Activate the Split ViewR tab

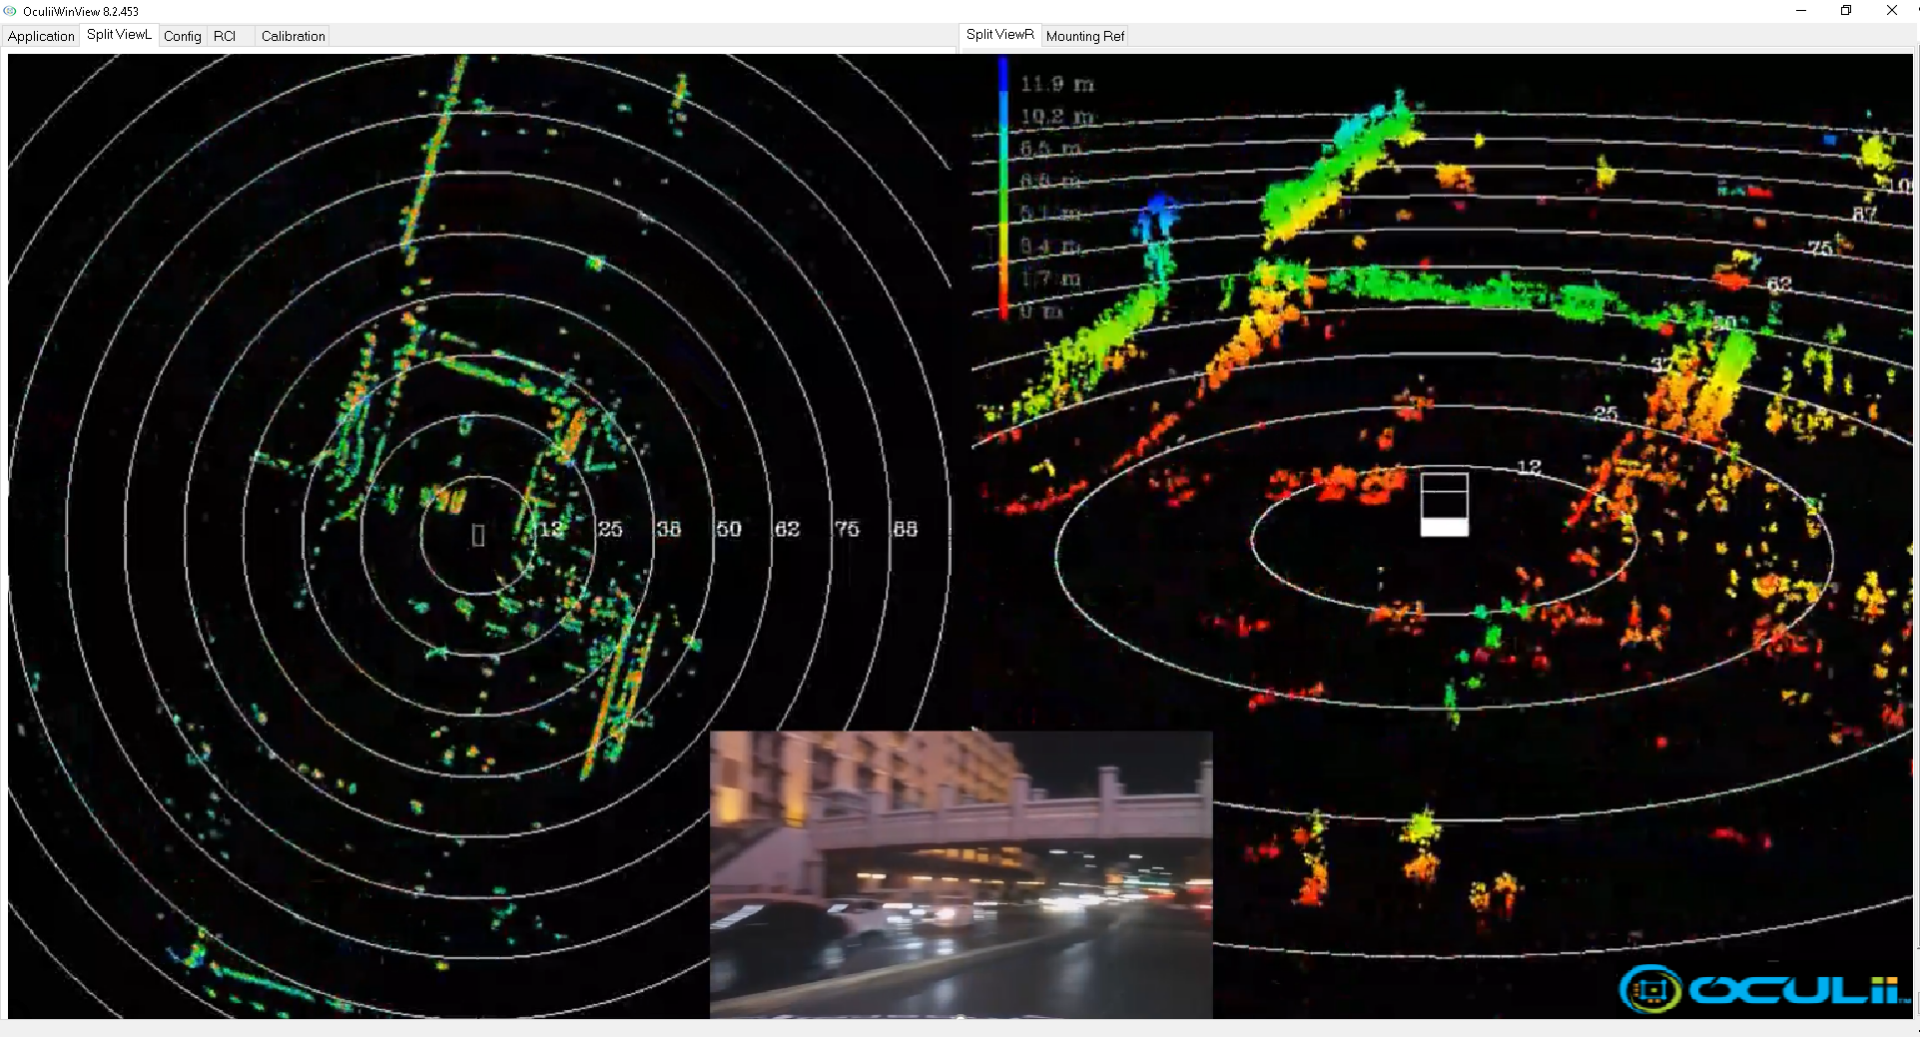pyautogui.click(x=999, y=35)
